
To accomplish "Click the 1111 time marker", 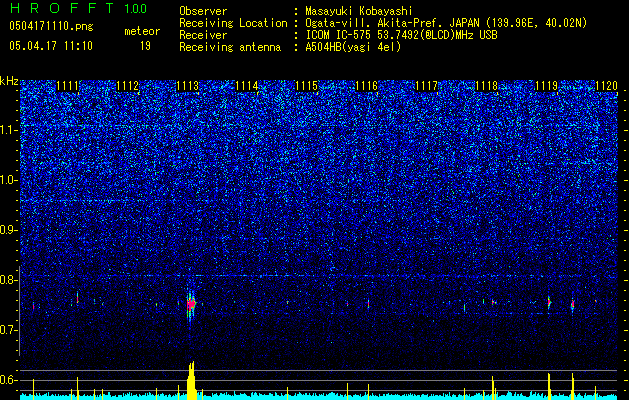I will pyautogui.click(x=67, y=86).
